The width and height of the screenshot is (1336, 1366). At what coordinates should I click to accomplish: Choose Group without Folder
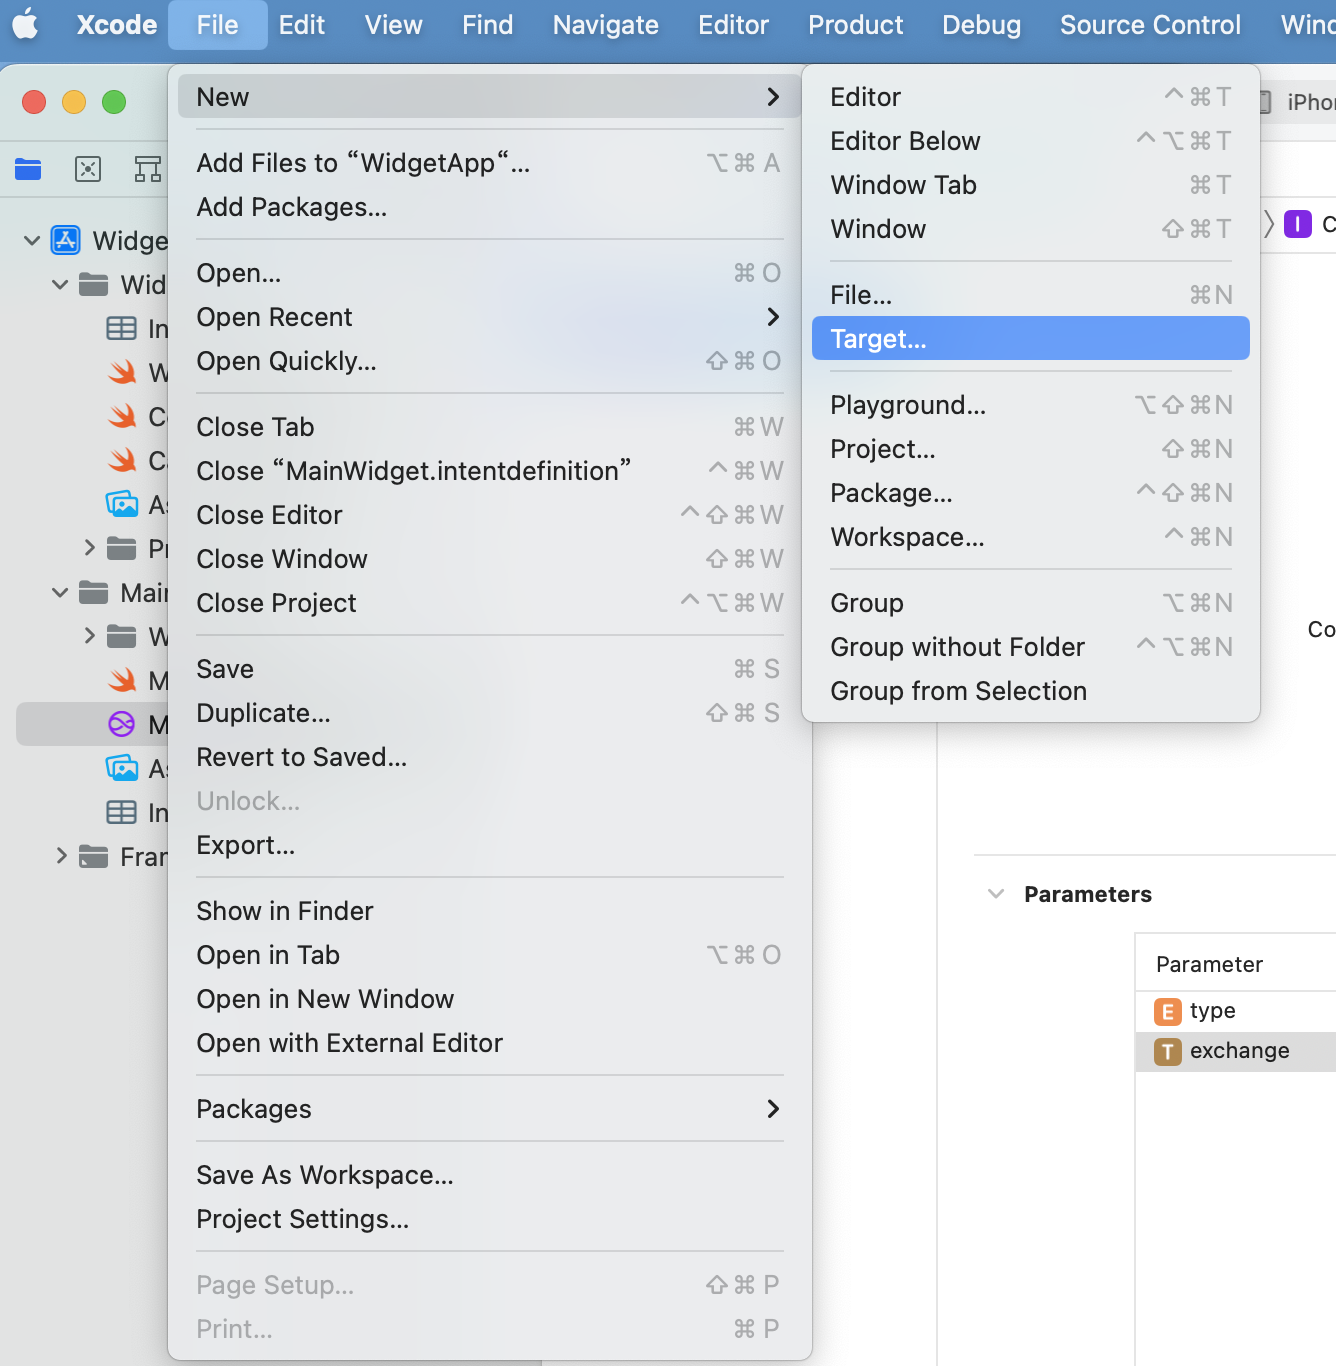click(x=1031, y=646)
